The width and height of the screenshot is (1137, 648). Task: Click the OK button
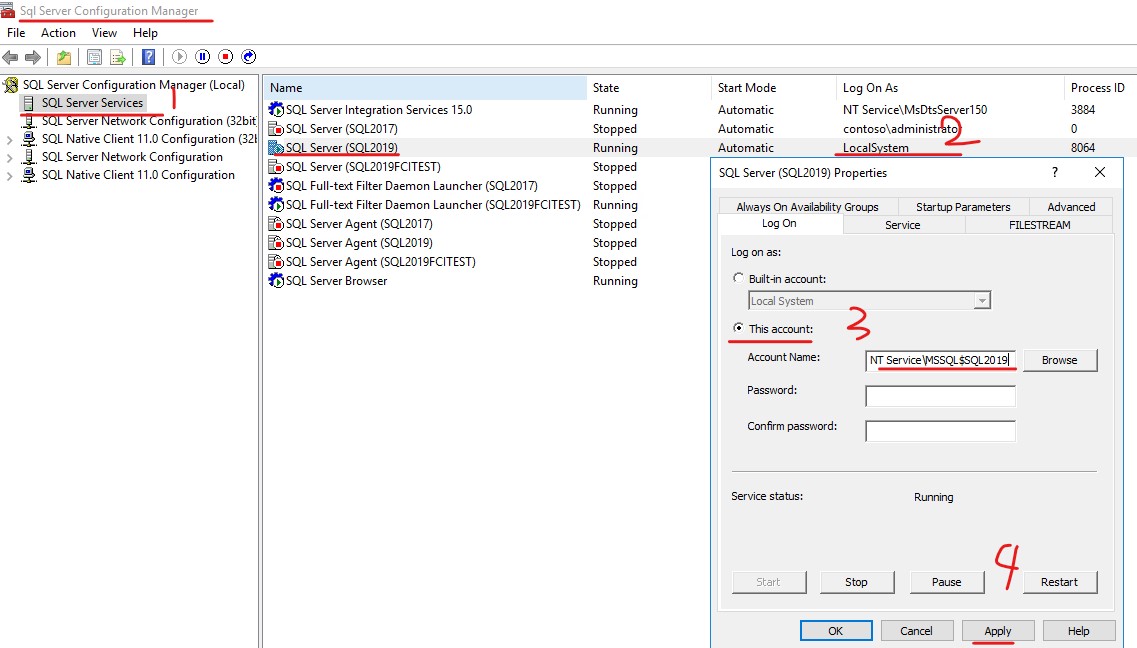[x=836, y=631]
